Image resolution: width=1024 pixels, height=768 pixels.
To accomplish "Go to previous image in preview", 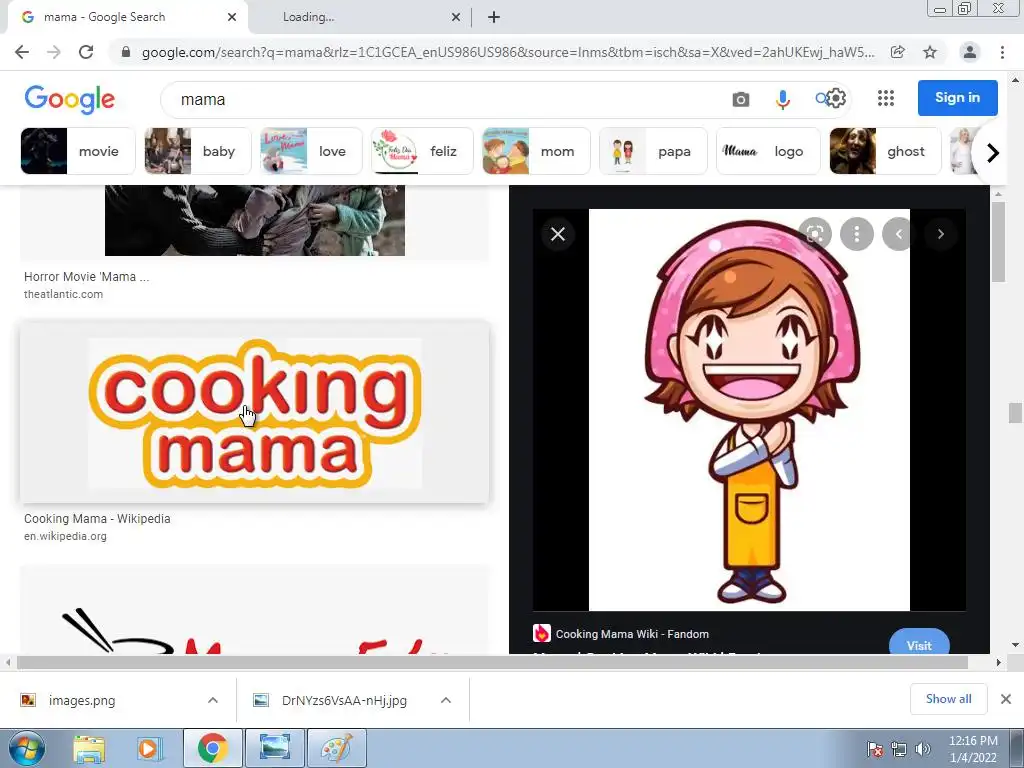I will click(x=899, y=234).
